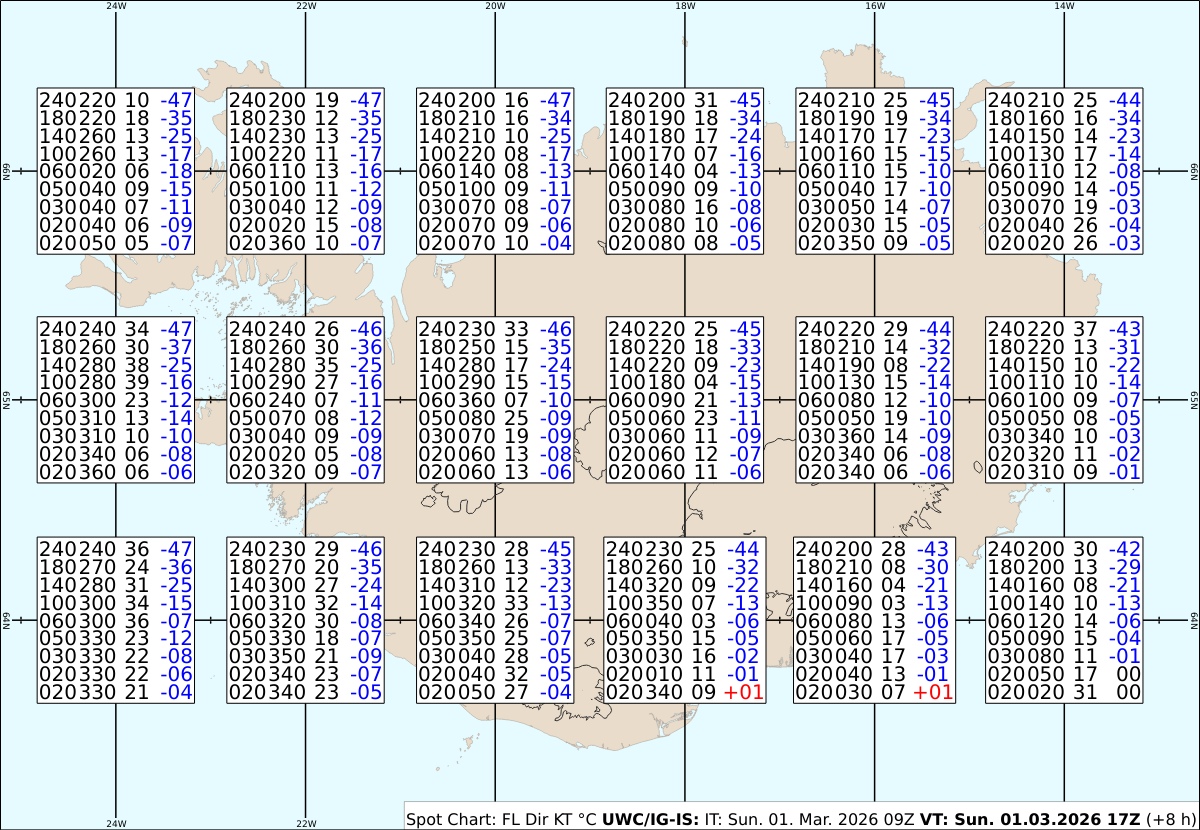The height and width of the screenshot is (830, 1200).
Task: Click the "16W" longitude label
Action: 875,6
